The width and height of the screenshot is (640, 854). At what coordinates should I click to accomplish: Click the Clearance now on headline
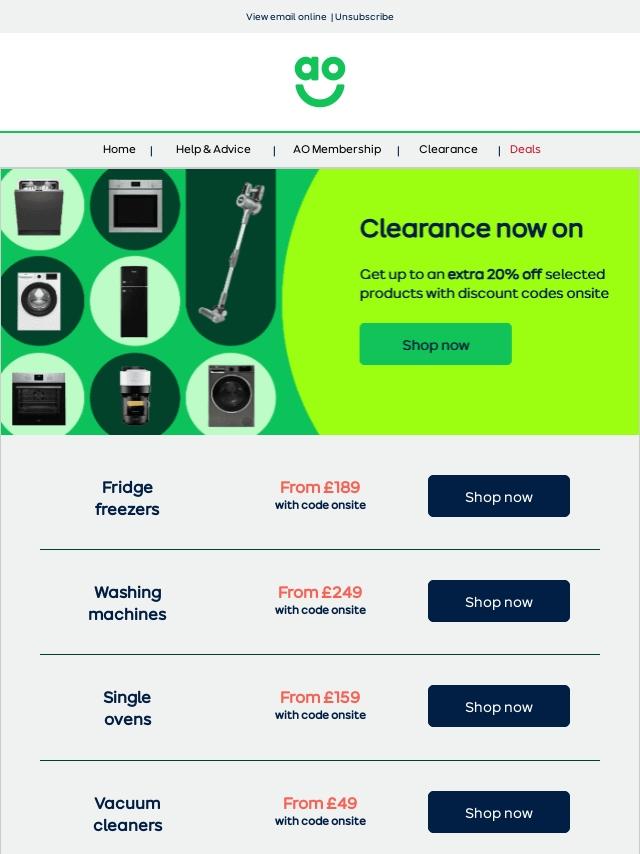click(x=471, y=229)
